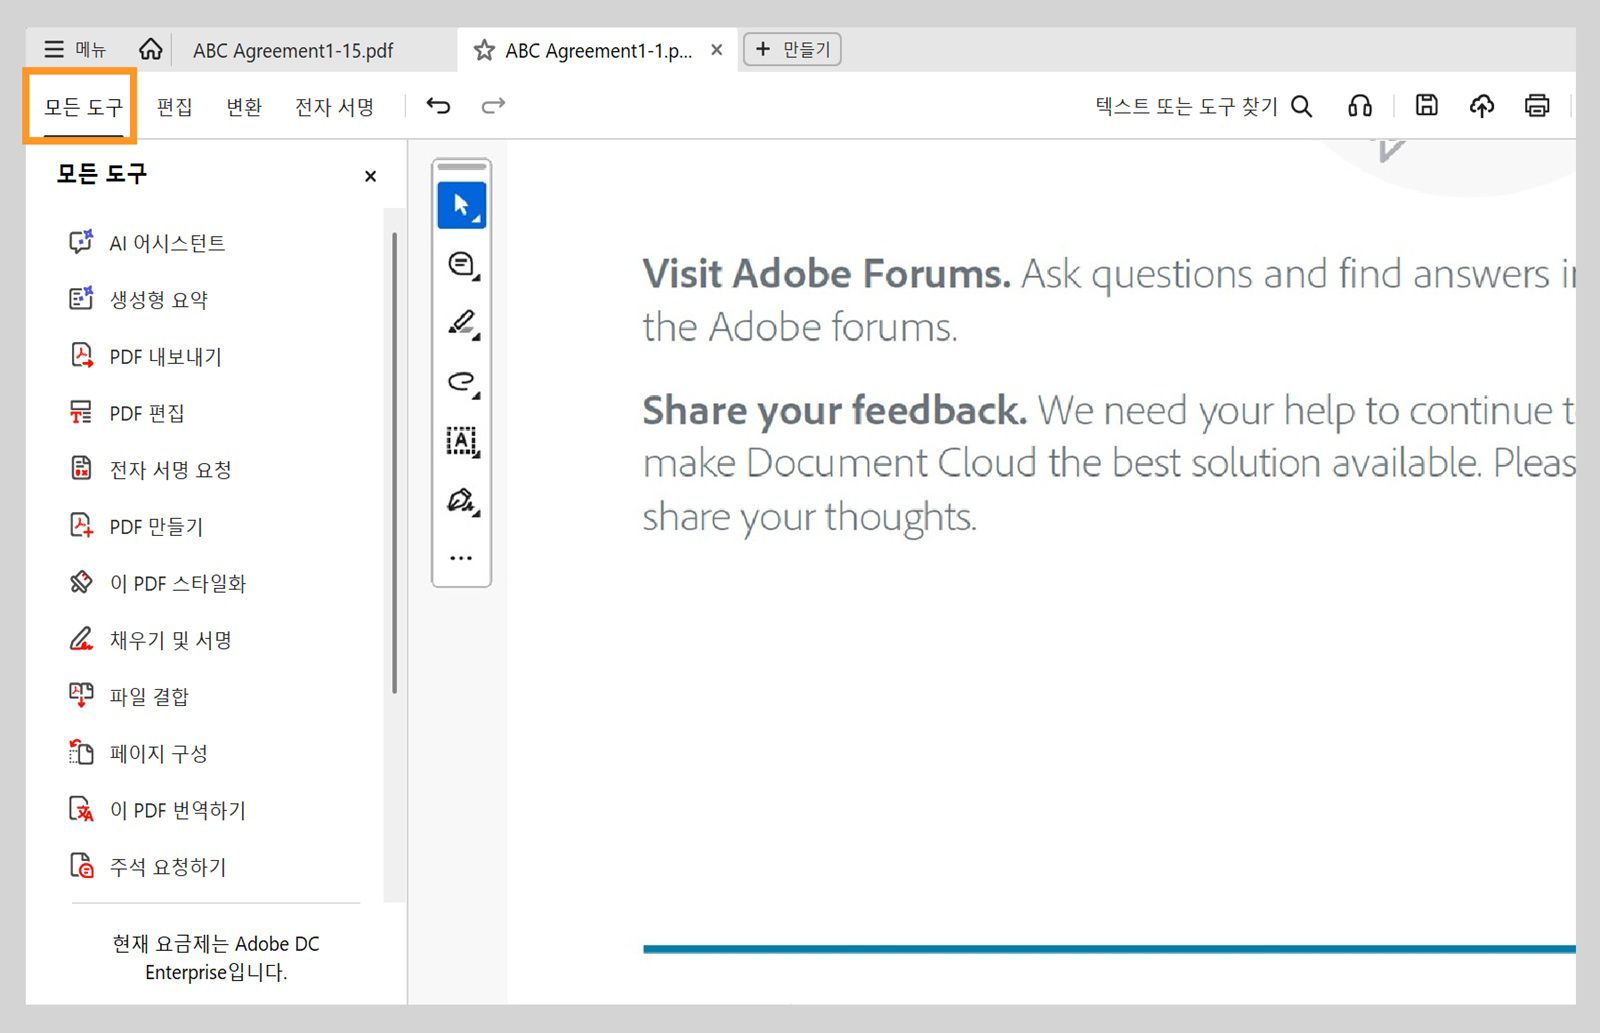Select the text box recognition tool
Viewport: 1600px width, 1033px height.
(461, 440)
